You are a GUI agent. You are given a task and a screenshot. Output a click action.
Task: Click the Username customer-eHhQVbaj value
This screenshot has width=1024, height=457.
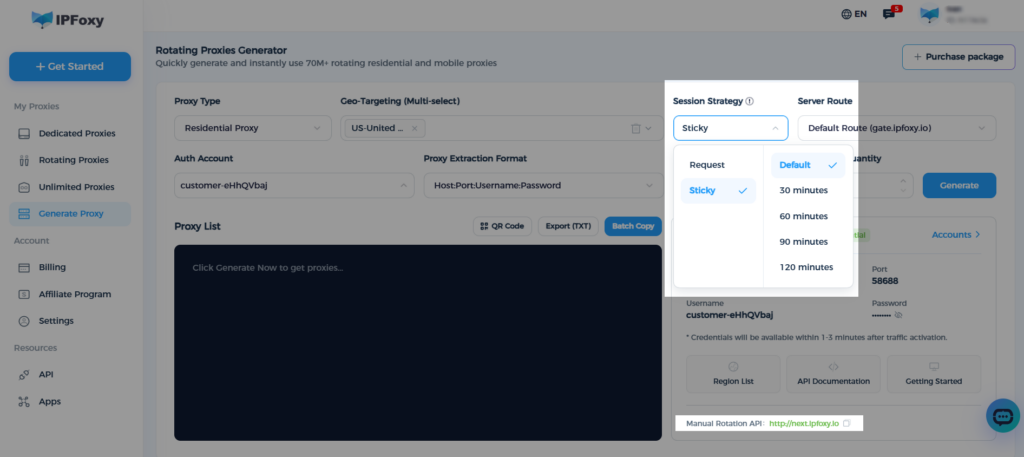pyautogui.click(x=729, y=315)
